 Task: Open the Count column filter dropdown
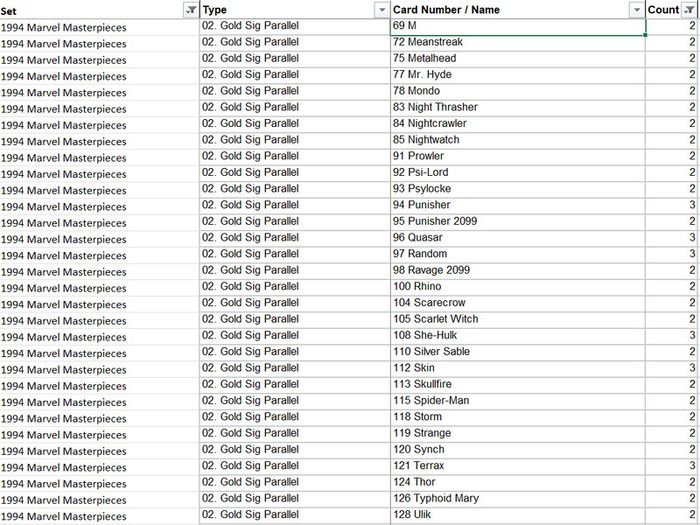click(x=690, y=10)
